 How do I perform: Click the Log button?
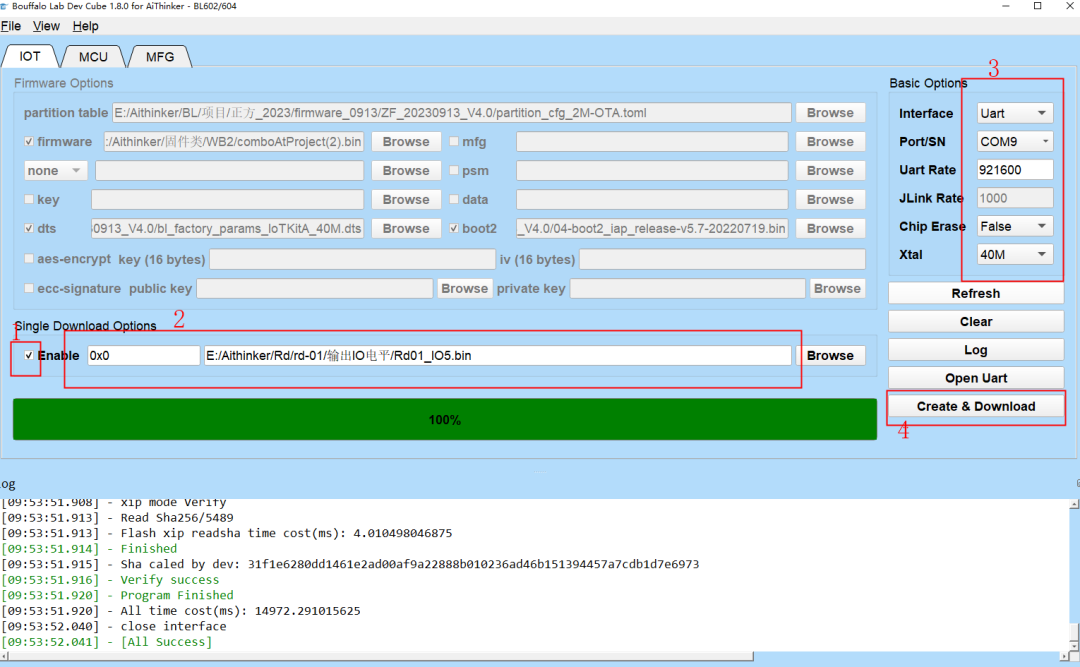pyautogui.click(x=975, y=350)
